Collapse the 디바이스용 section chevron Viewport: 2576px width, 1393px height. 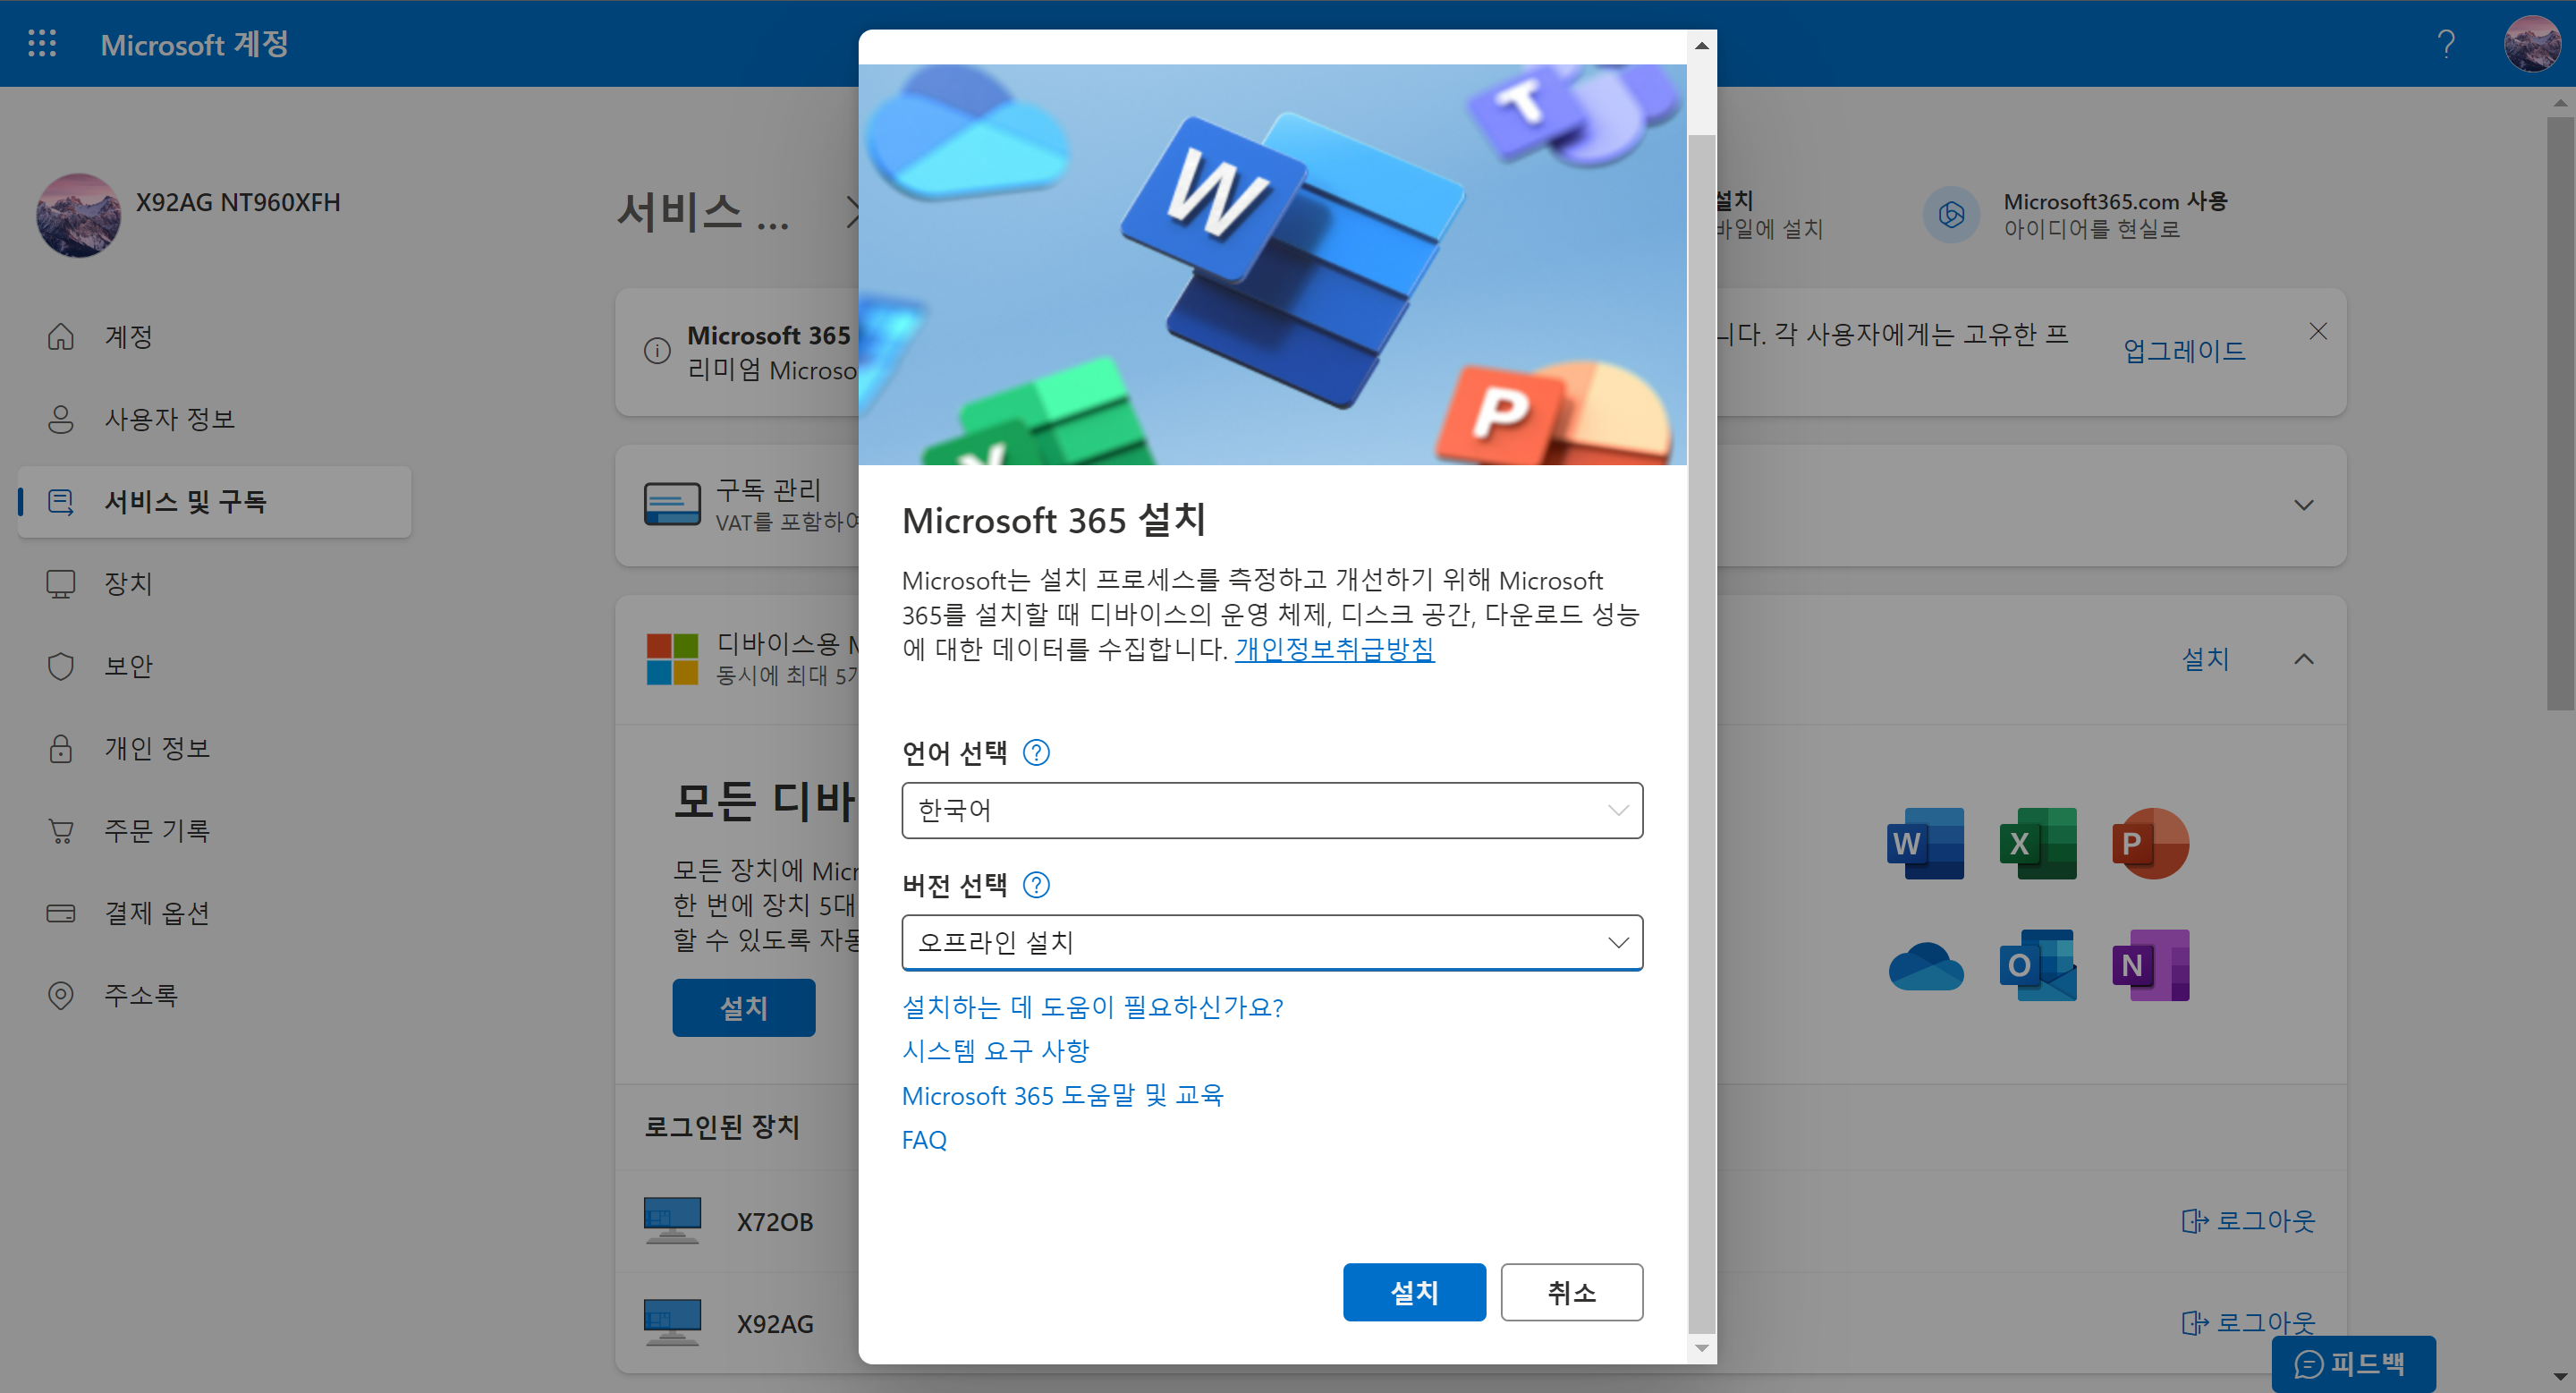point(2304,659)
